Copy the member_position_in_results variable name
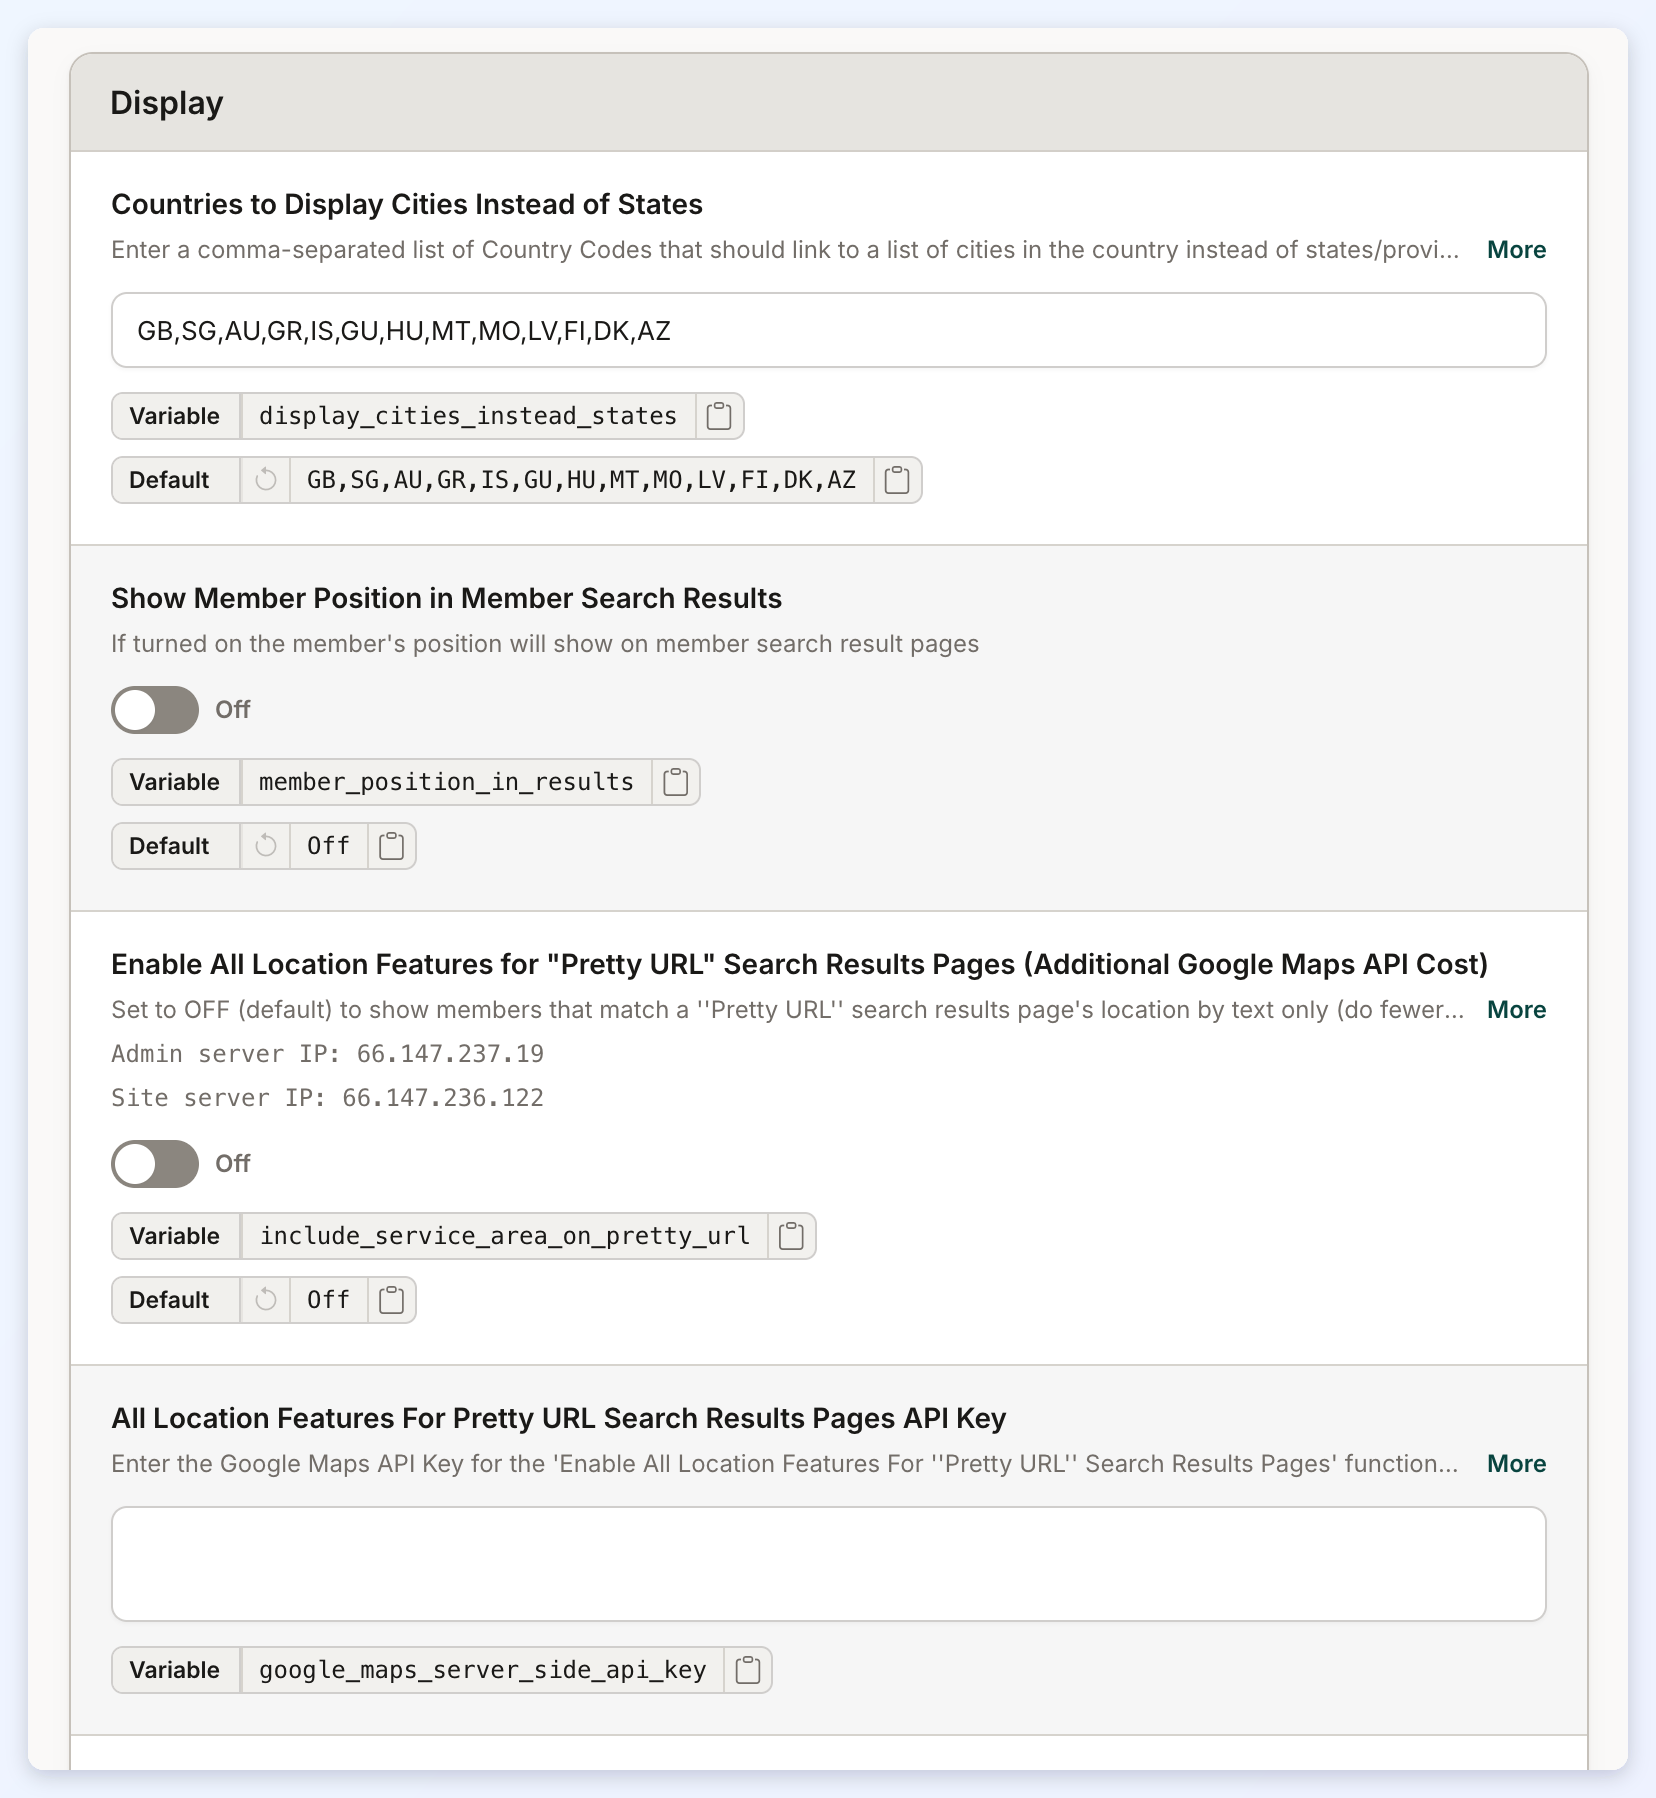The height and width of the screenshot is (1798, 1656). (x=675, y=782)
